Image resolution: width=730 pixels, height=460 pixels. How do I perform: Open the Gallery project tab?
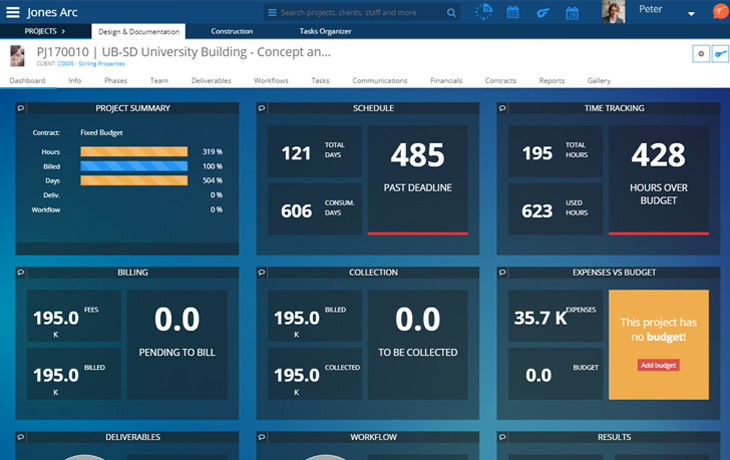pyautogui.click(x=599, y=81)
